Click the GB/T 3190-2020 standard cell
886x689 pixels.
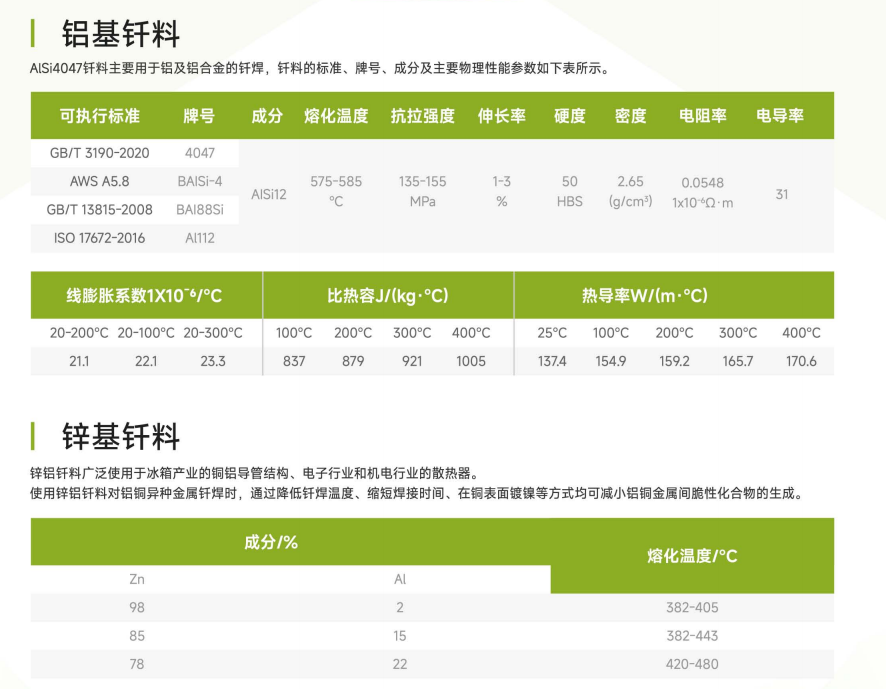[x=99, y=153]
